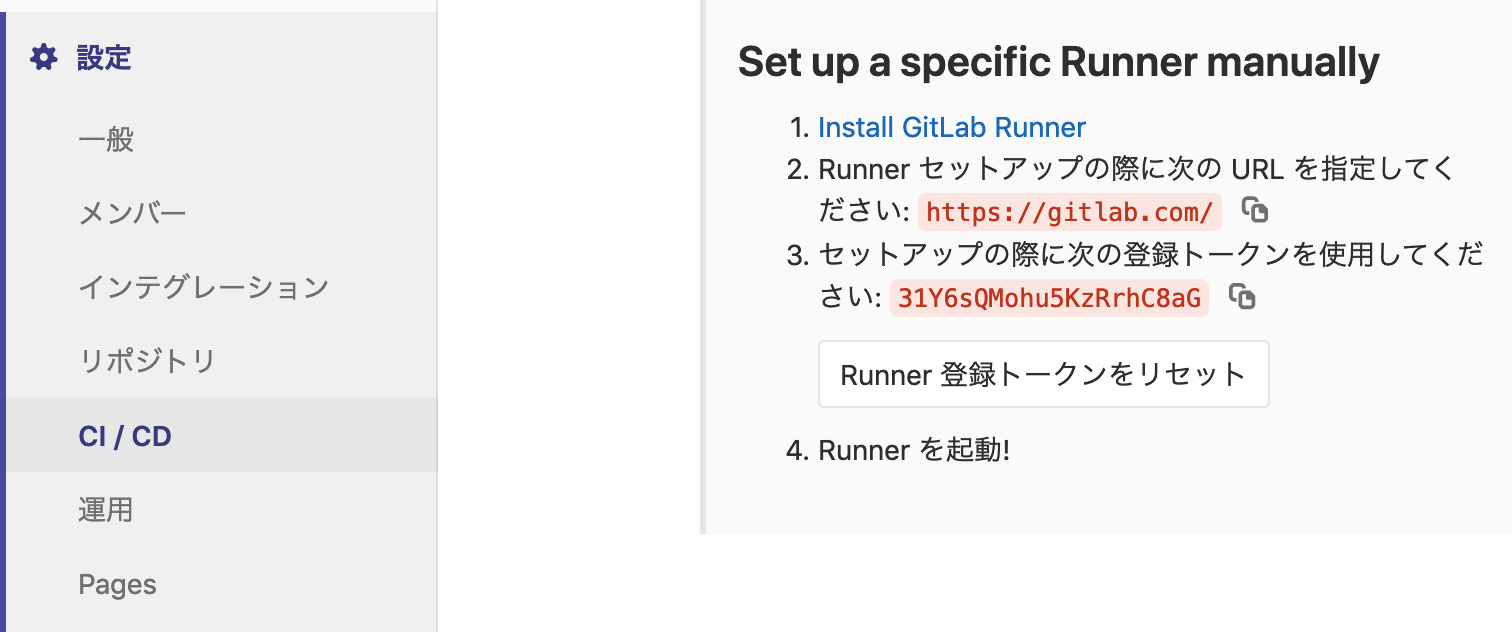Click the settings gear icon in the sidebar
1512x632 pixels.
coord(42,58)
